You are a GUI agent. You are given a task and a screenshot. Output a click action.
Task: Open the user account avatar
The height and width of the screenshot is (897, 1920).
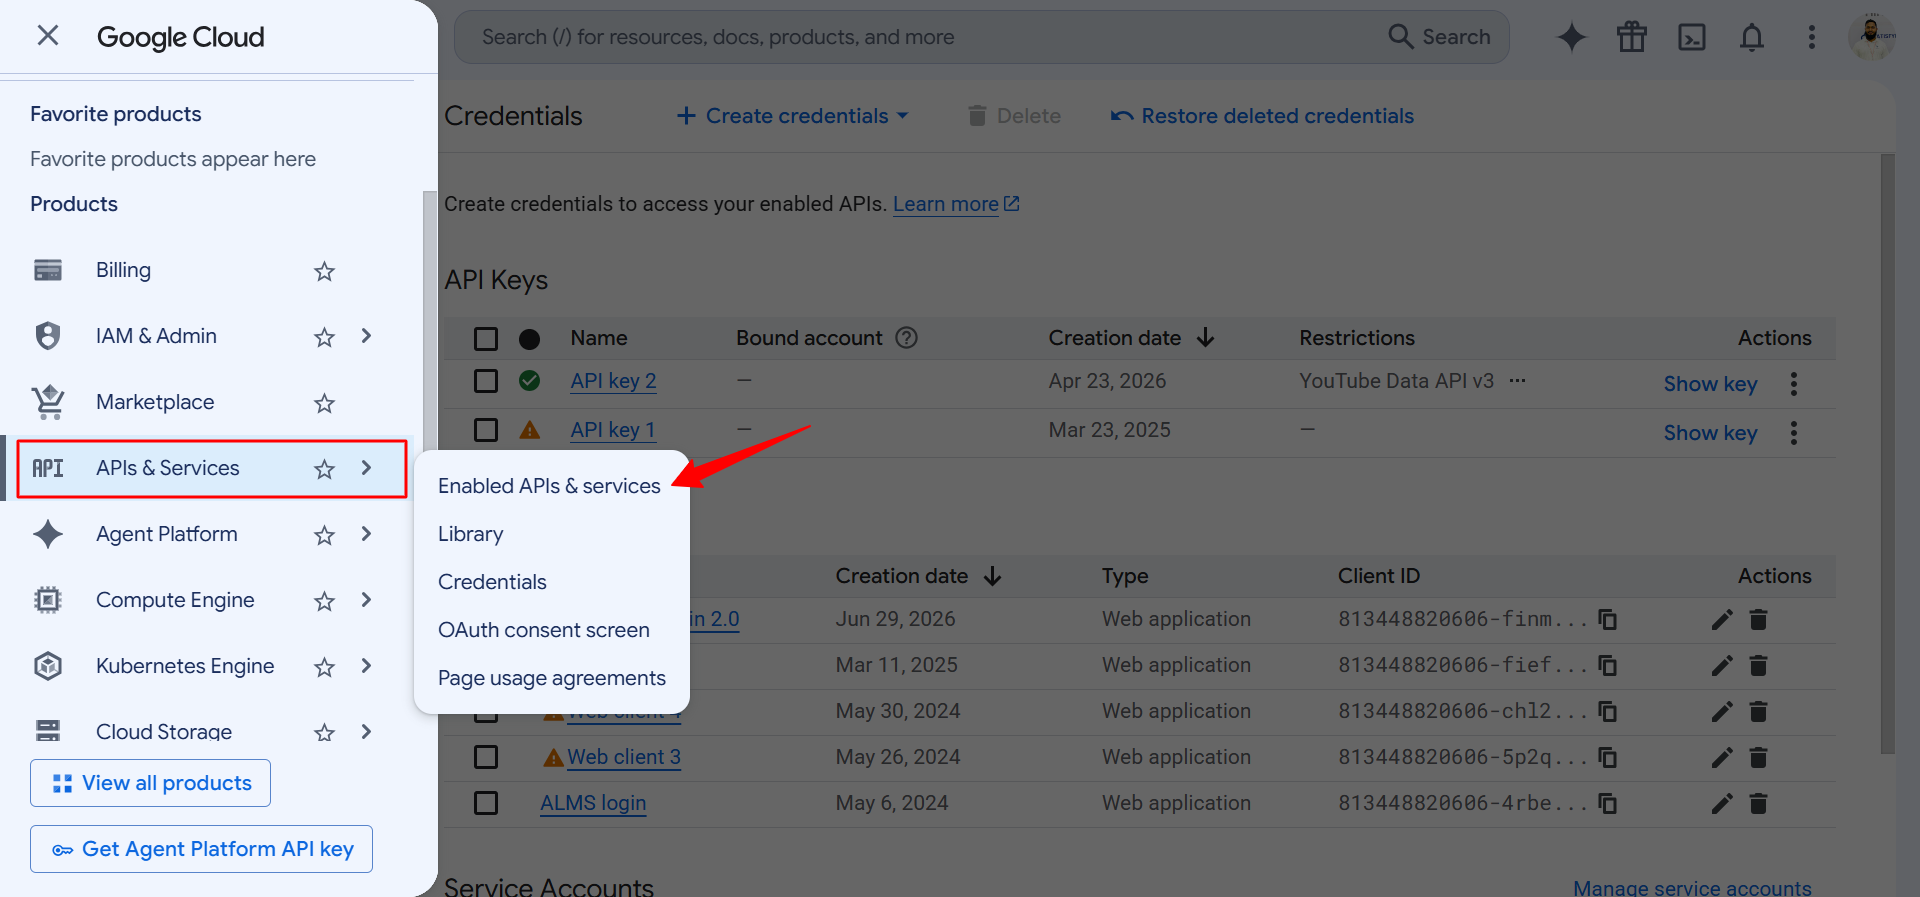click(x=1872, y=37)
